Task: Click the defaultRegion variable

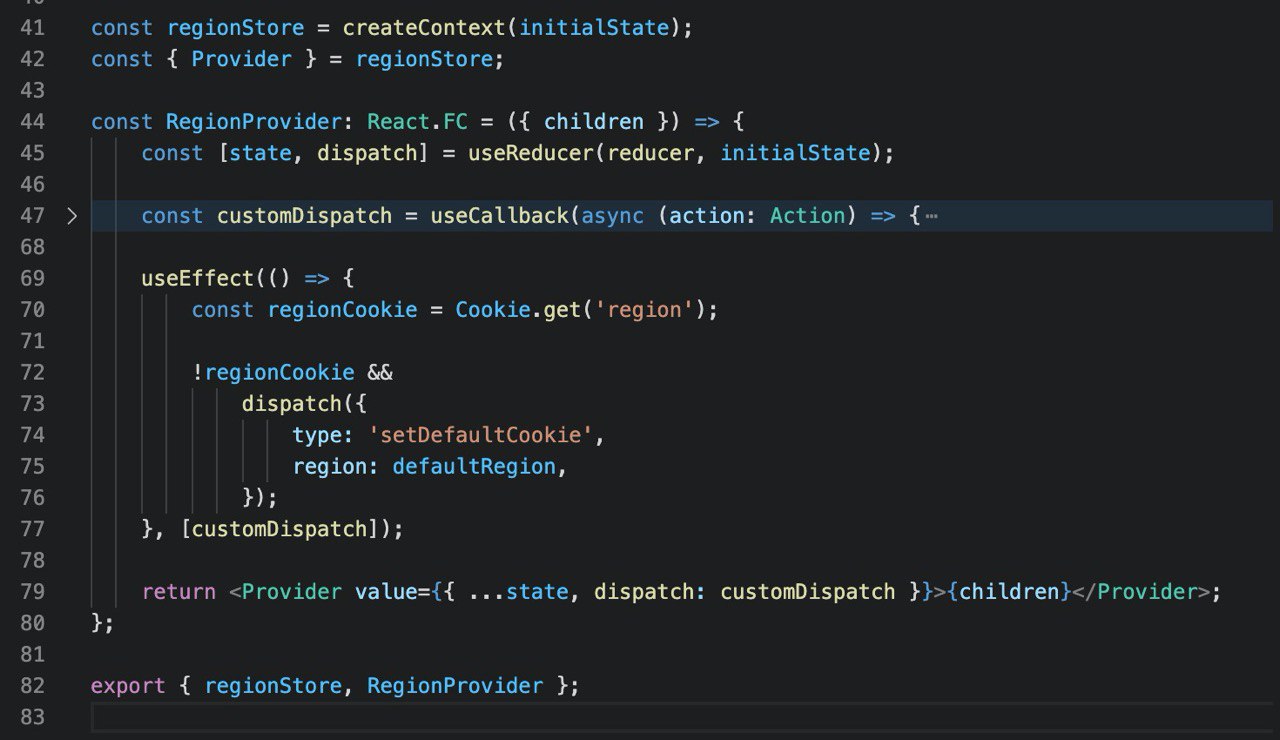Action: [474, 466]
